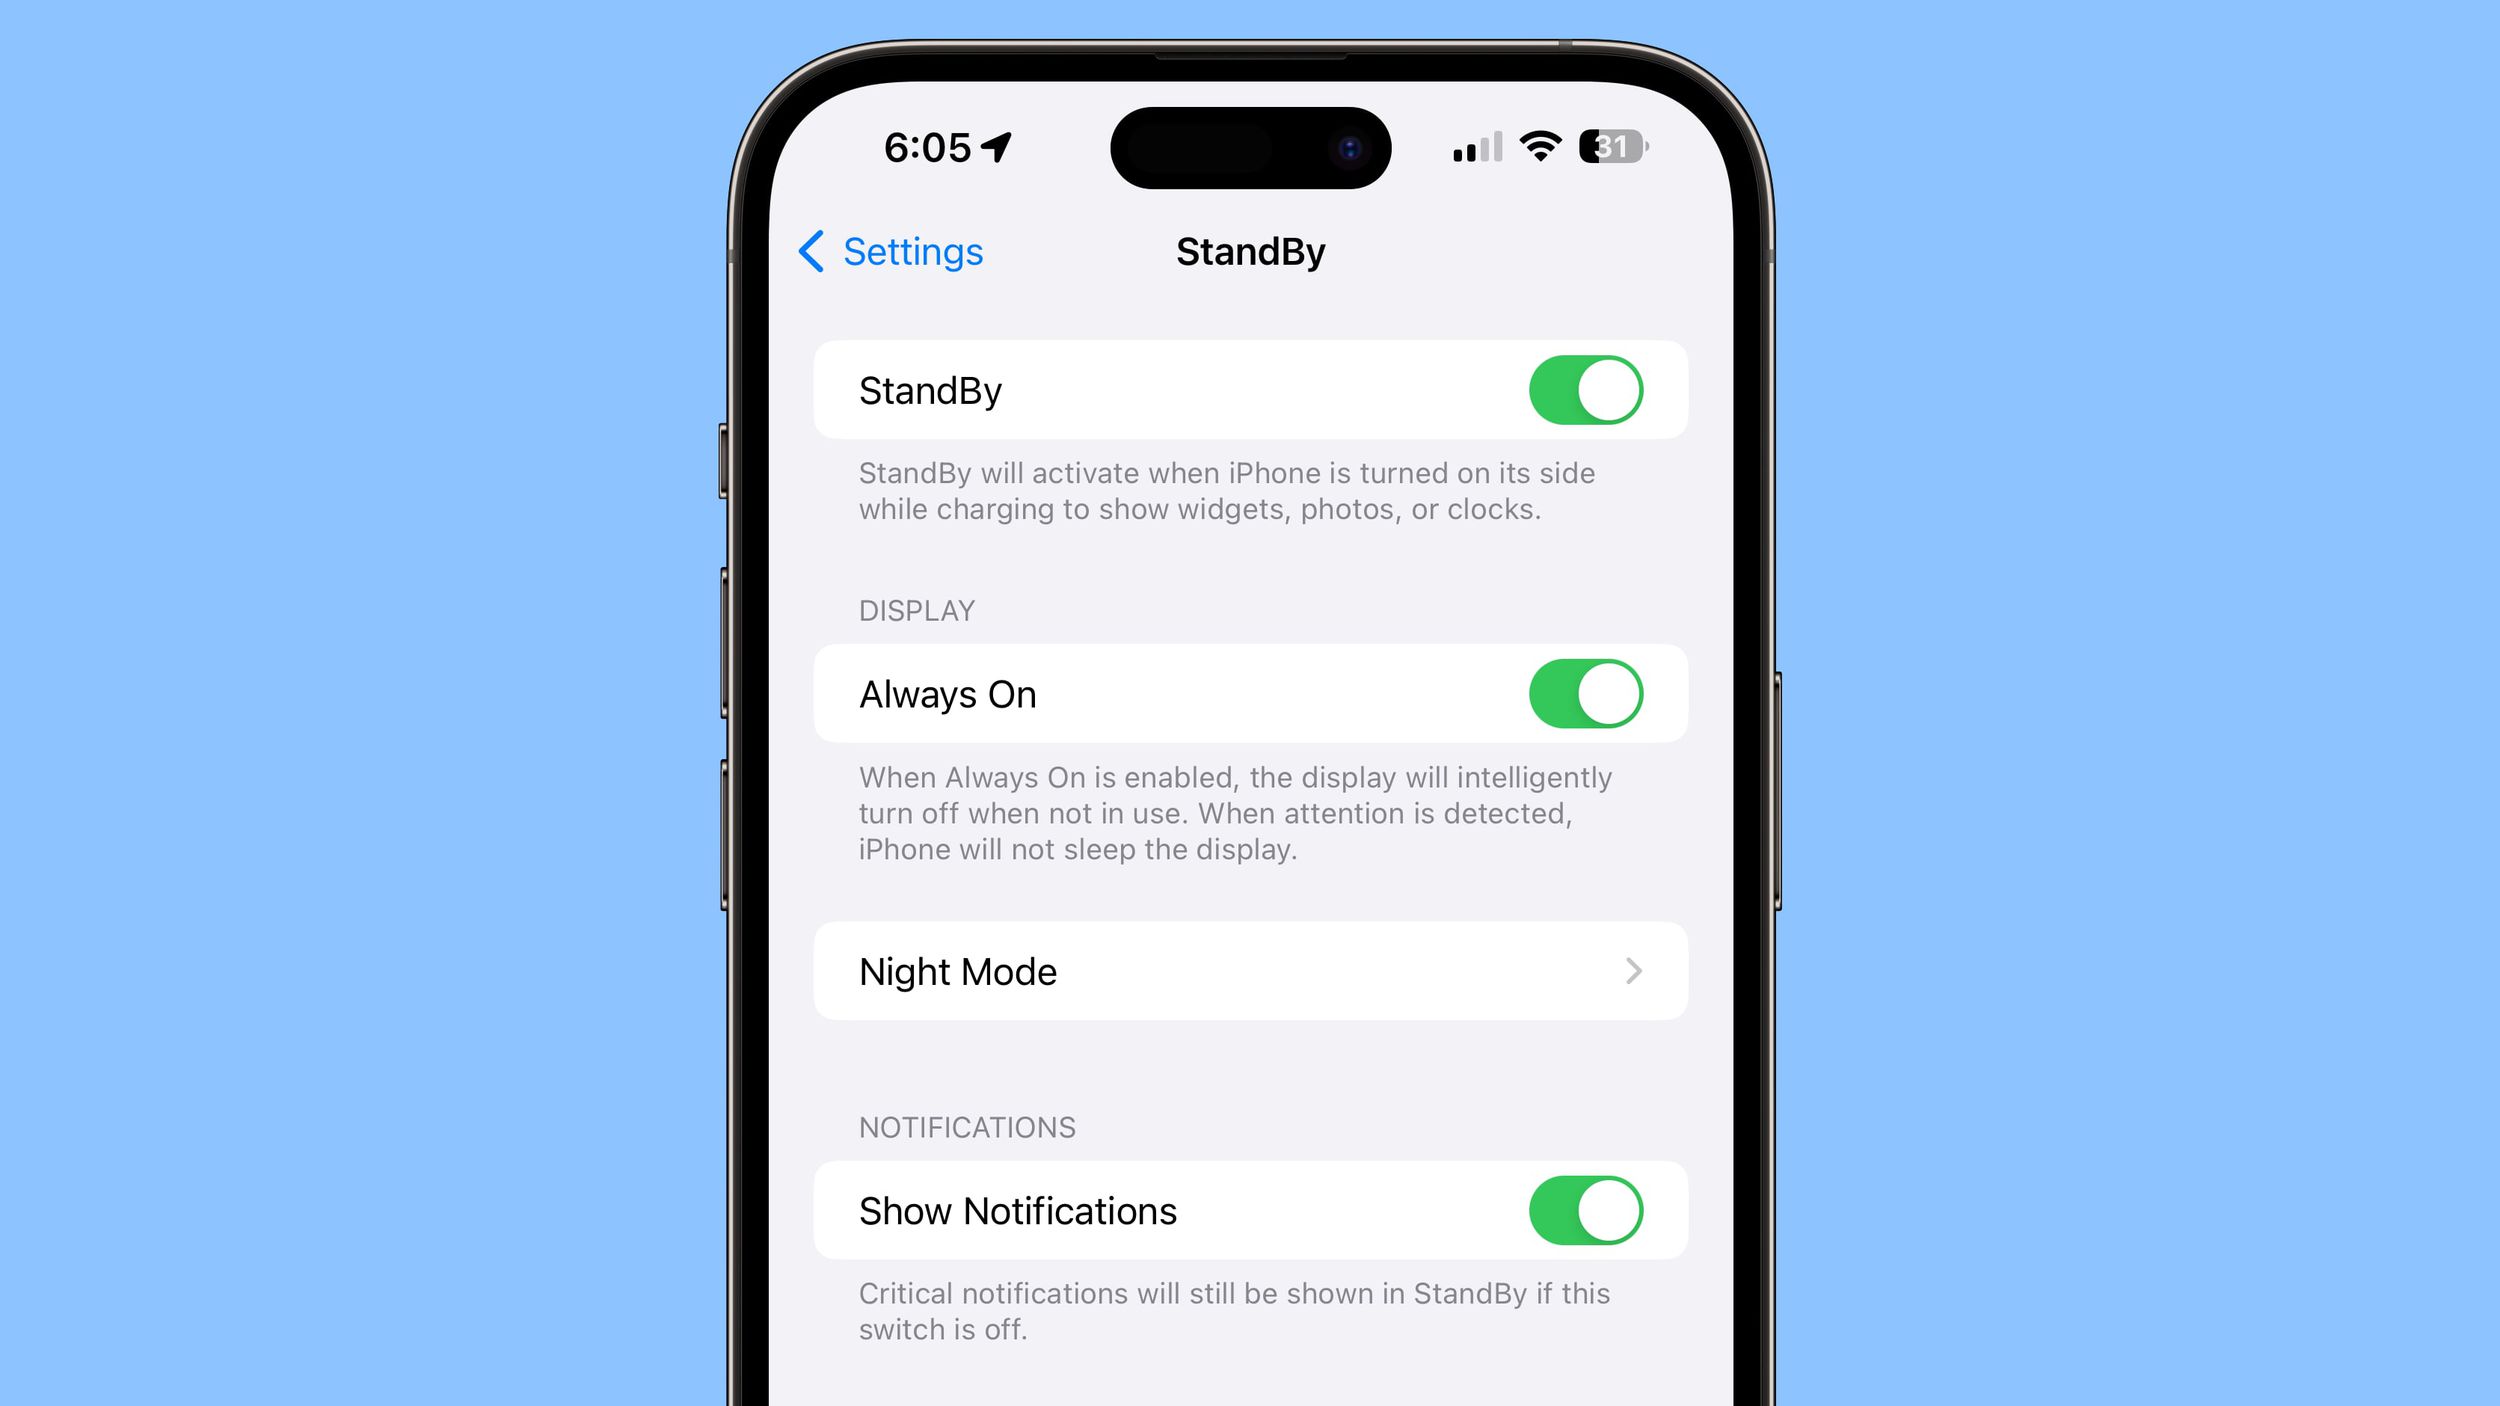2500x1406 pixels.
Task: Select the NOTIFICATIONS section header
Action: 965,1126
